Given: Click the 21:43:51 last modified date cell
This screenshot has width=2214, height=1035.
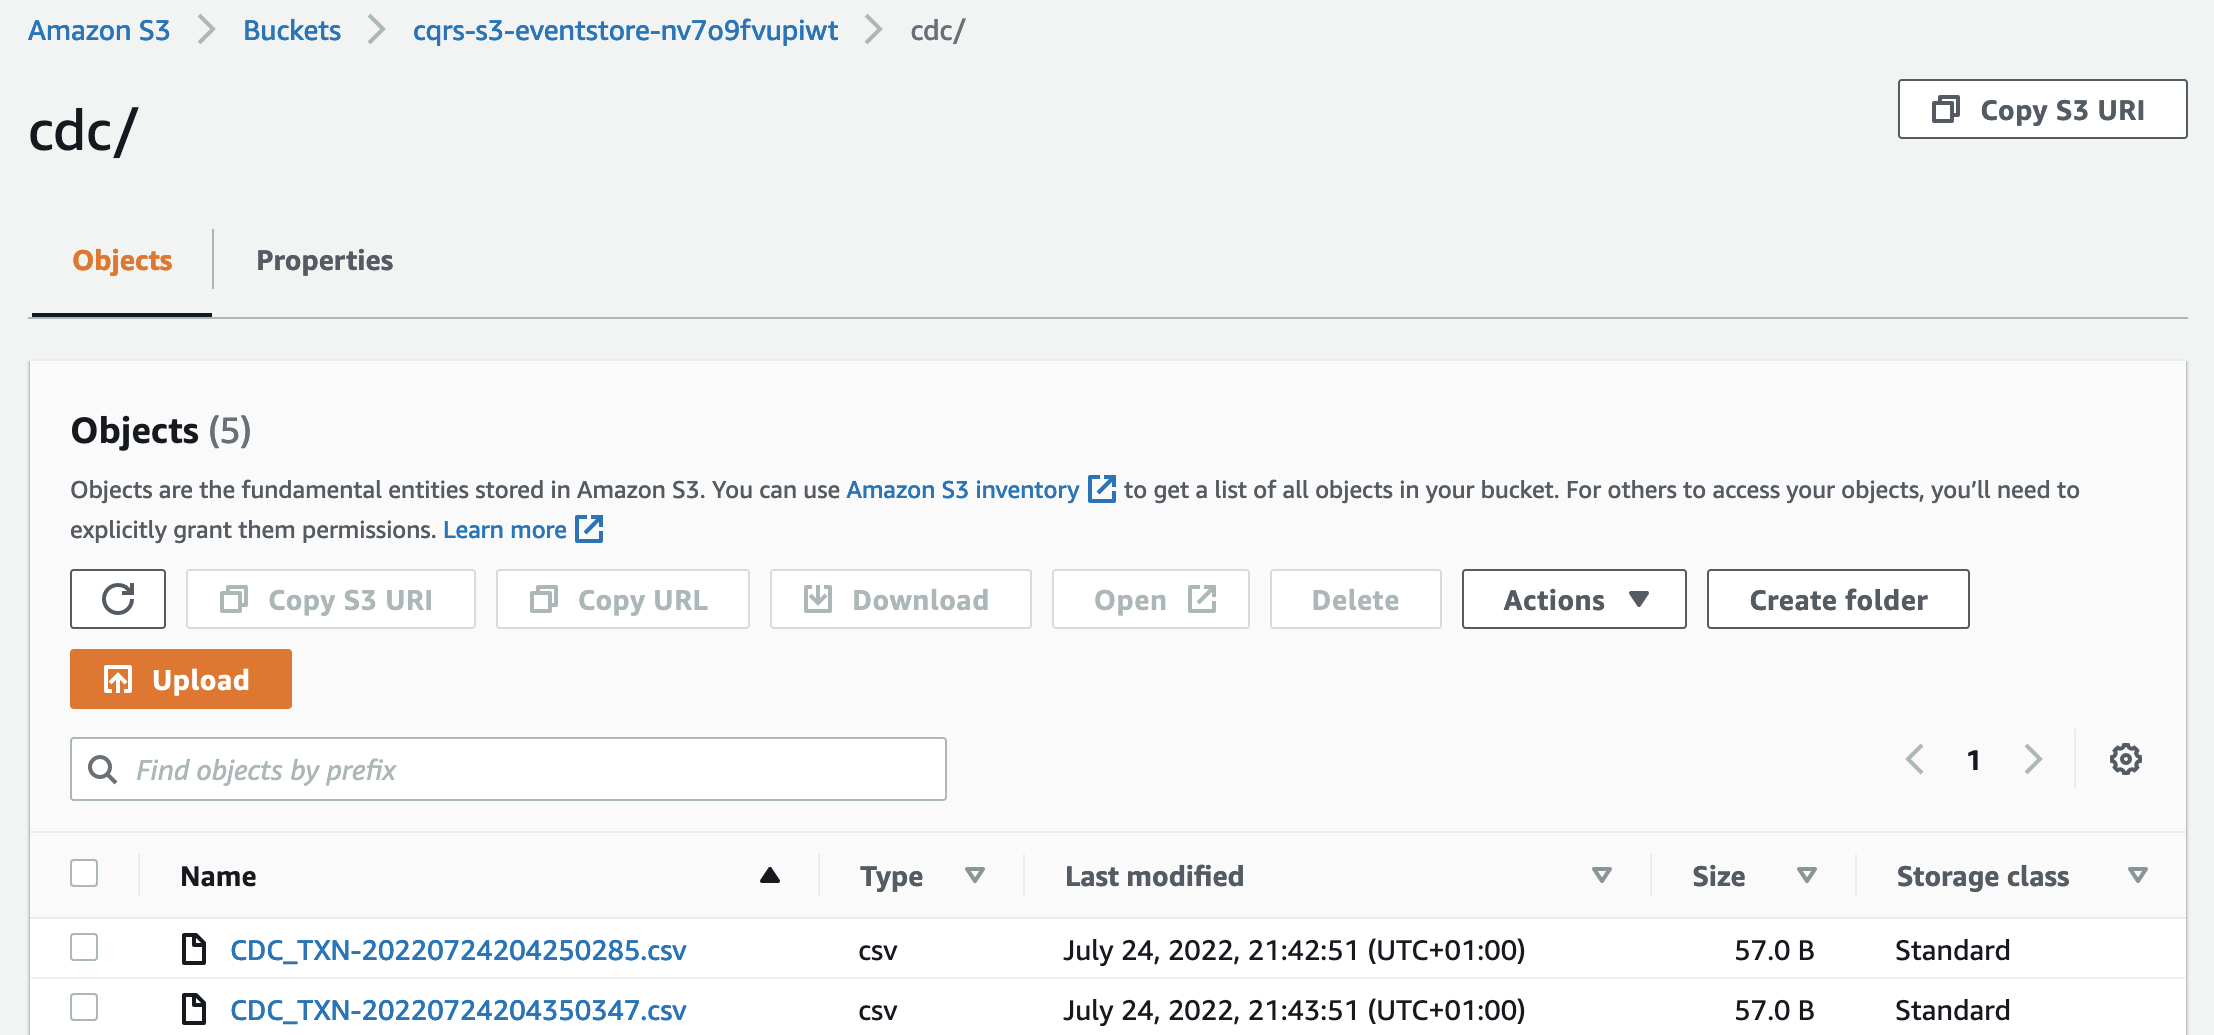Looking at the screenshot, I should [x=1294, y=1010].
